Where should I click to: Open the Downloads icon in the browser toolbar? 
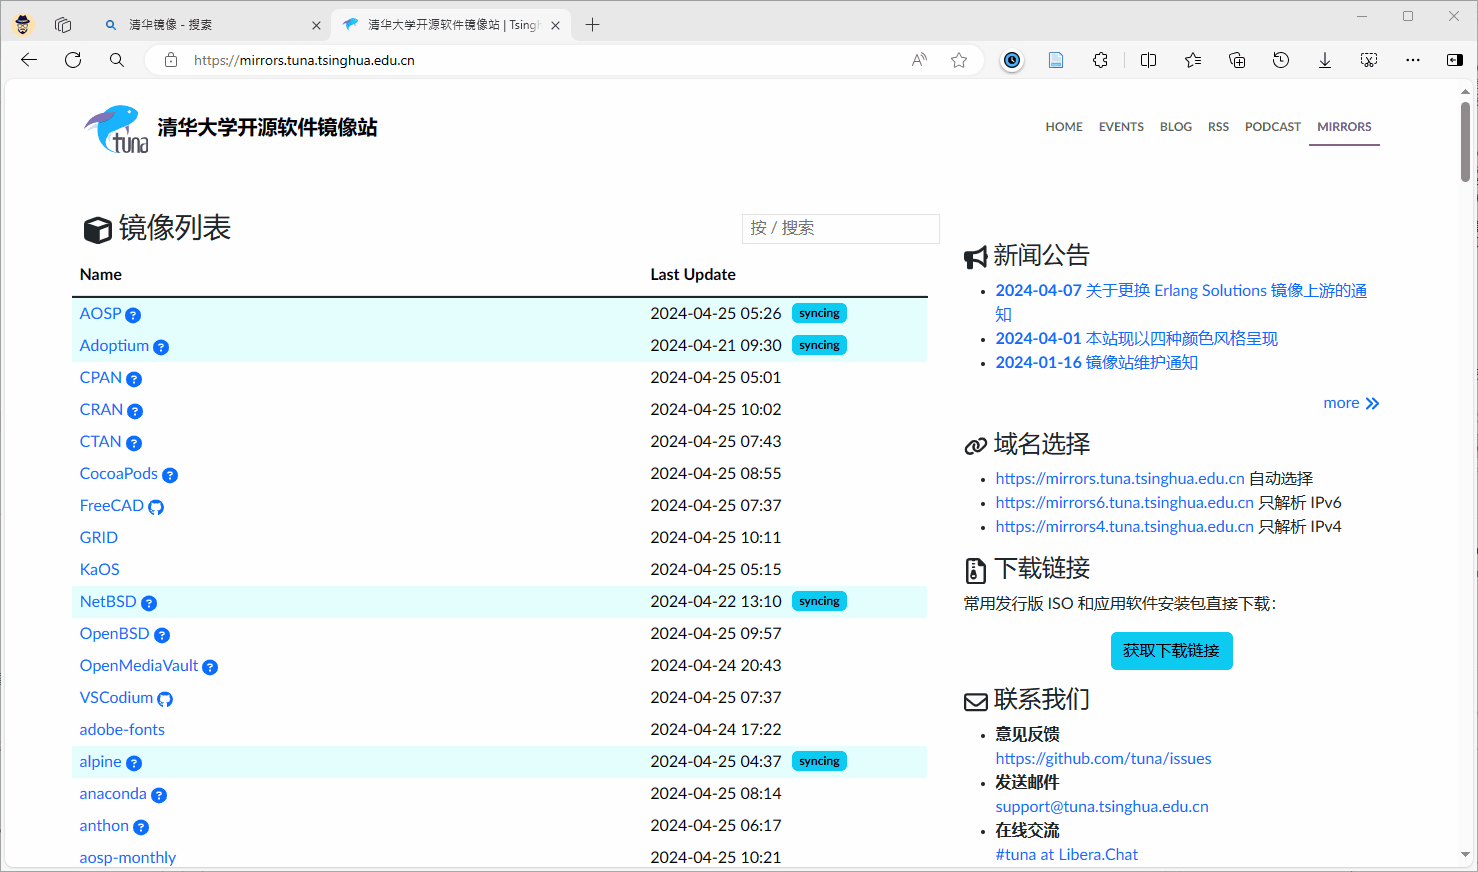(x=1324, y=60)
